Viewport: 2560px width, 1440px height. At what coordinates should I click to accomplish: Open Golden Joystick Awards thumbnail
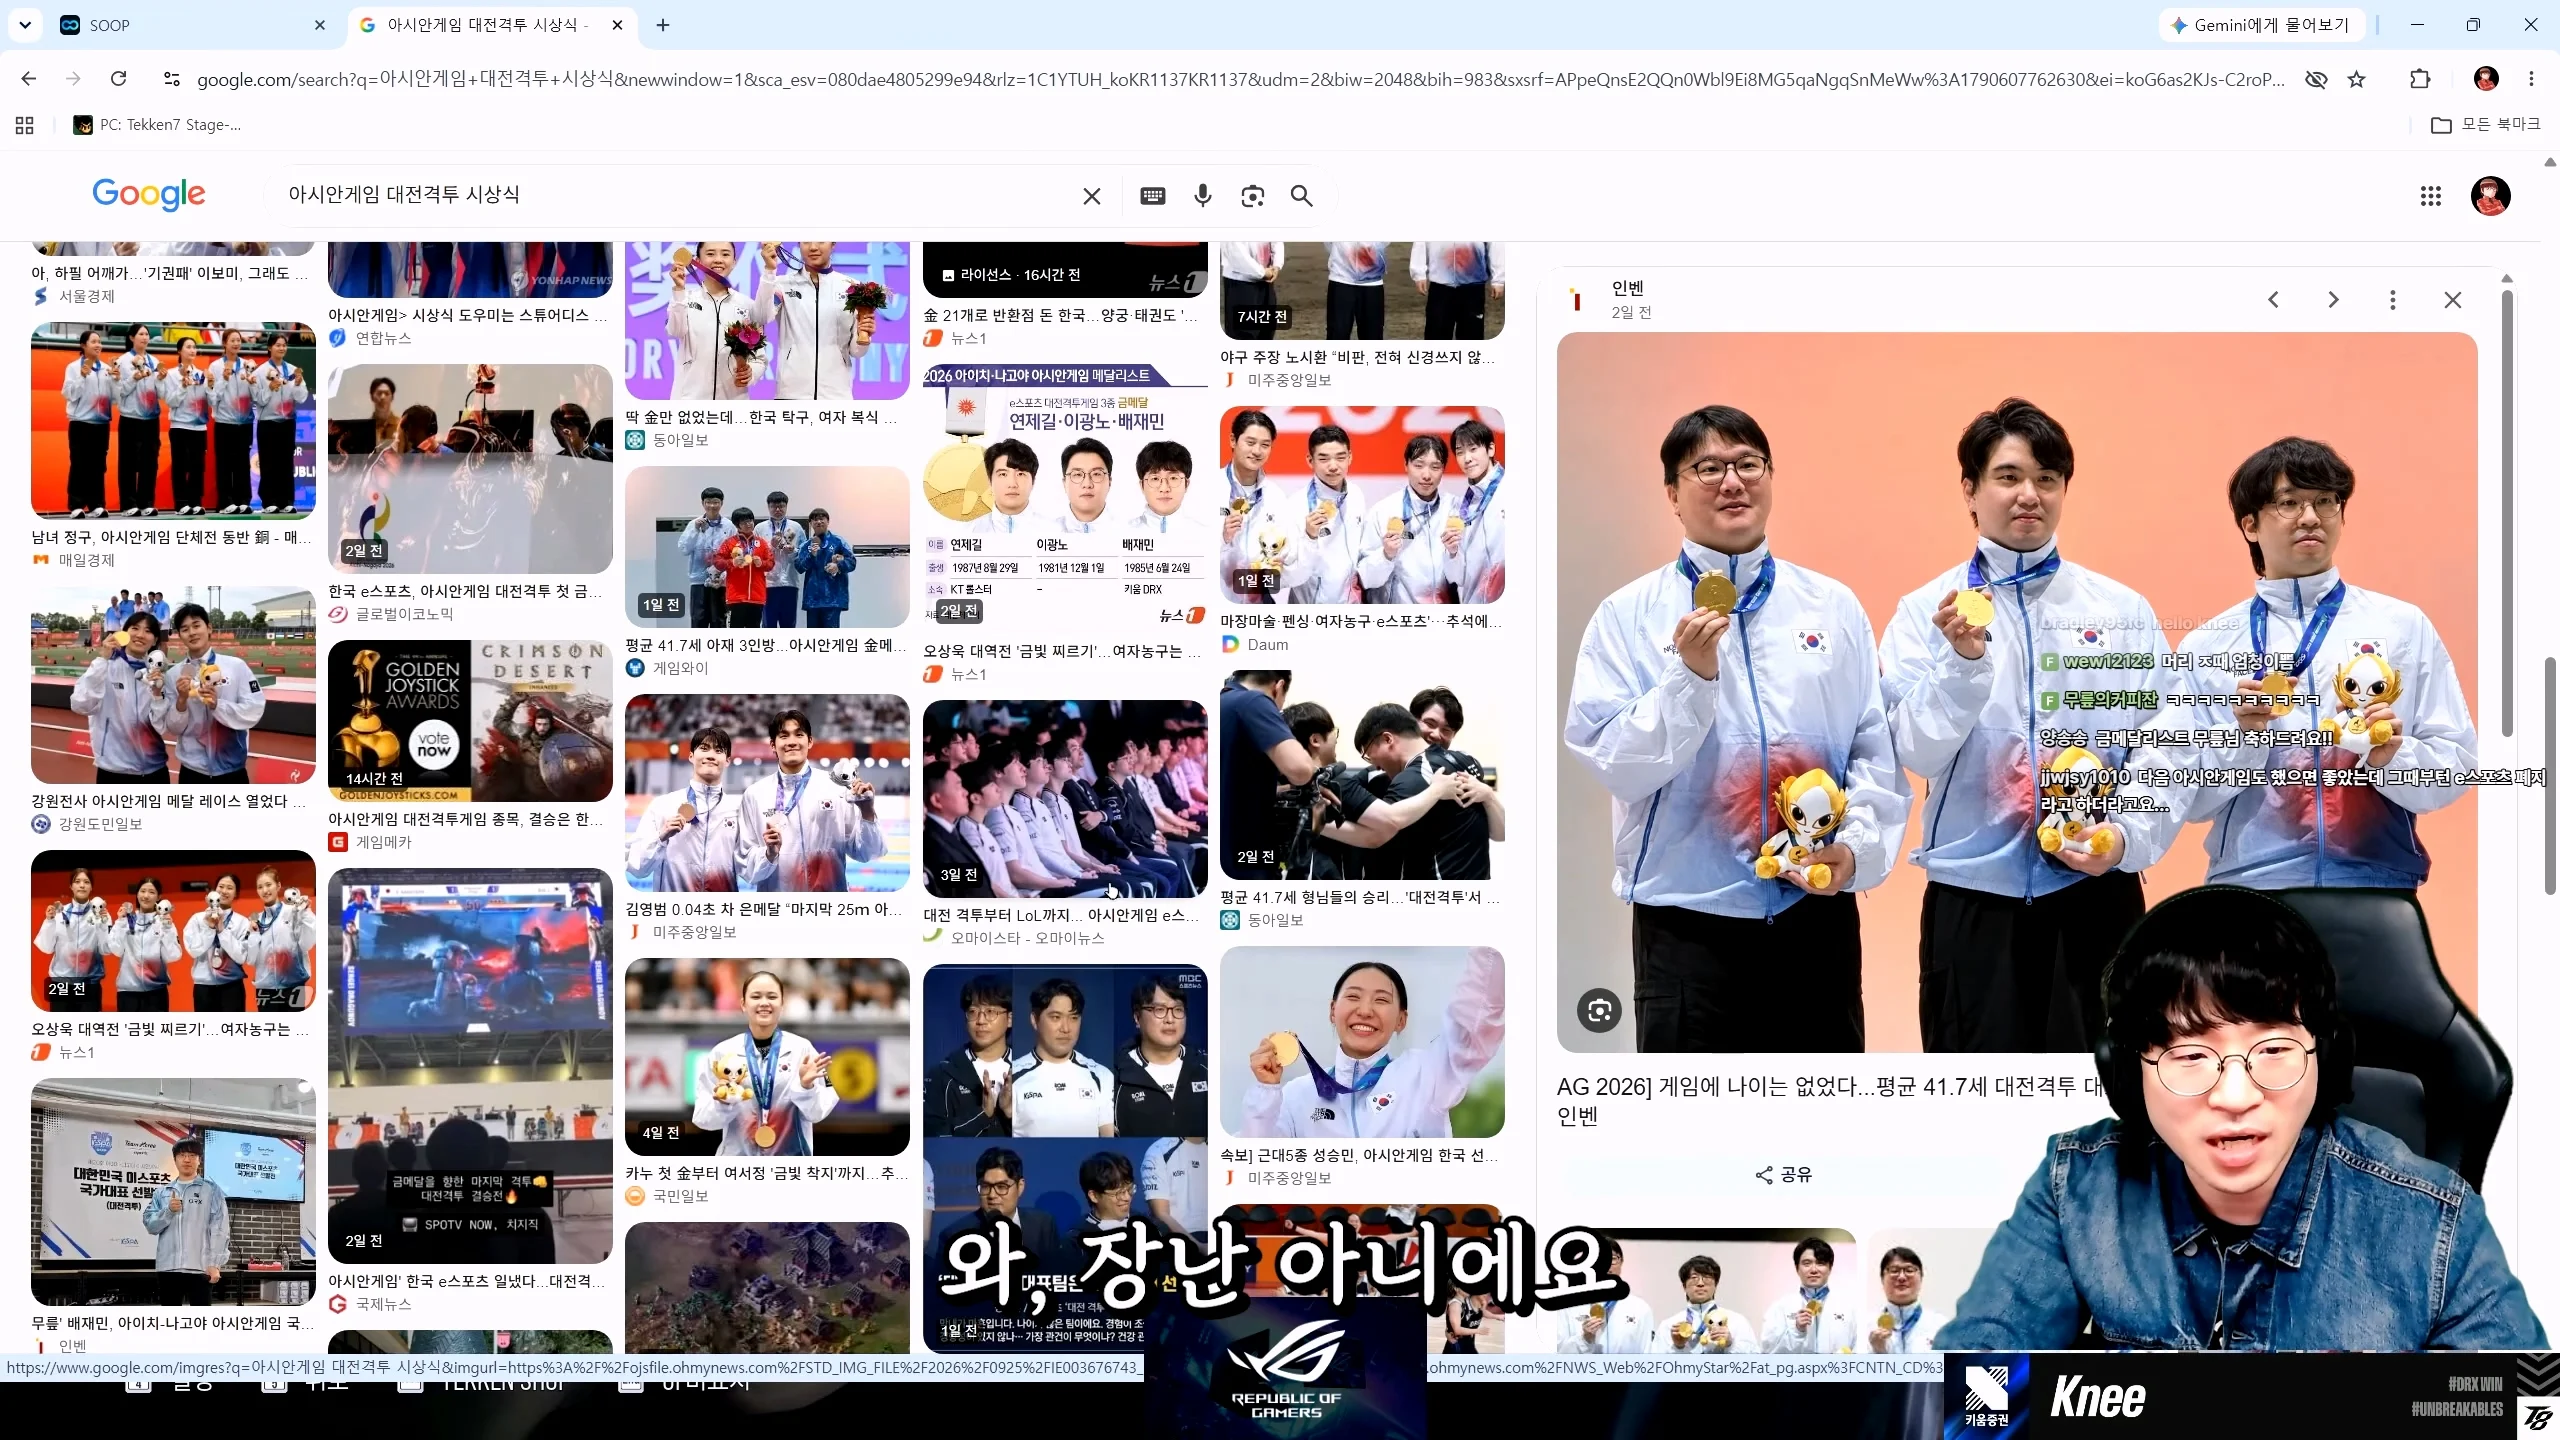(470, 721)
